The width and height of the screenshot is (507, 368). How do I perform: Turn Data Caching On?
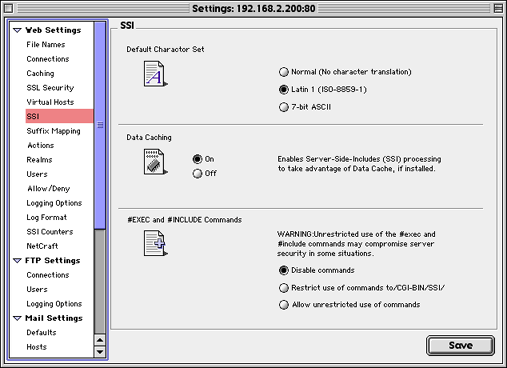[x=197, y=159]
